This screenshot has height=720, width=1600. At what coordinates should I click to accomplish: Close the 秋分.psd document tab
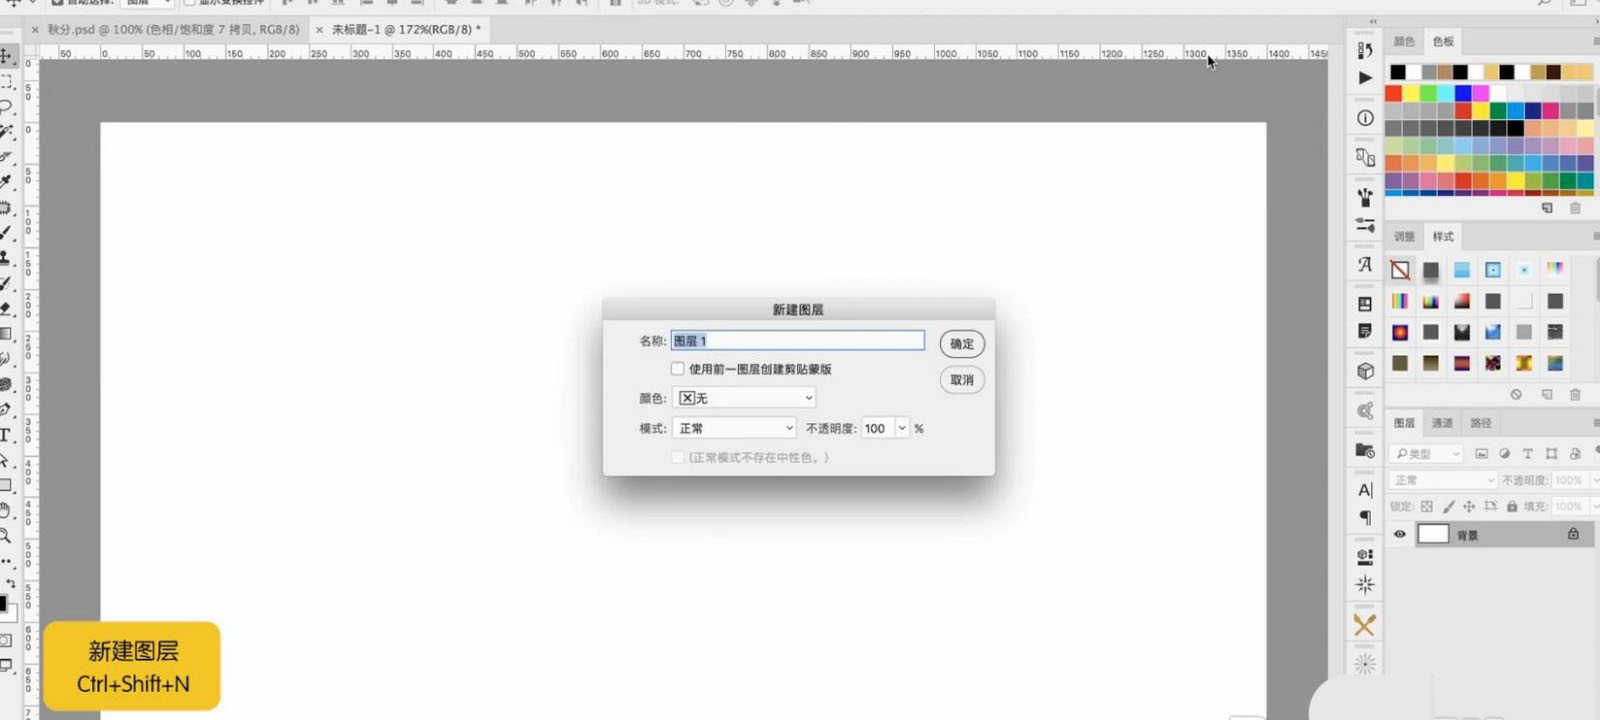(35, 30)
